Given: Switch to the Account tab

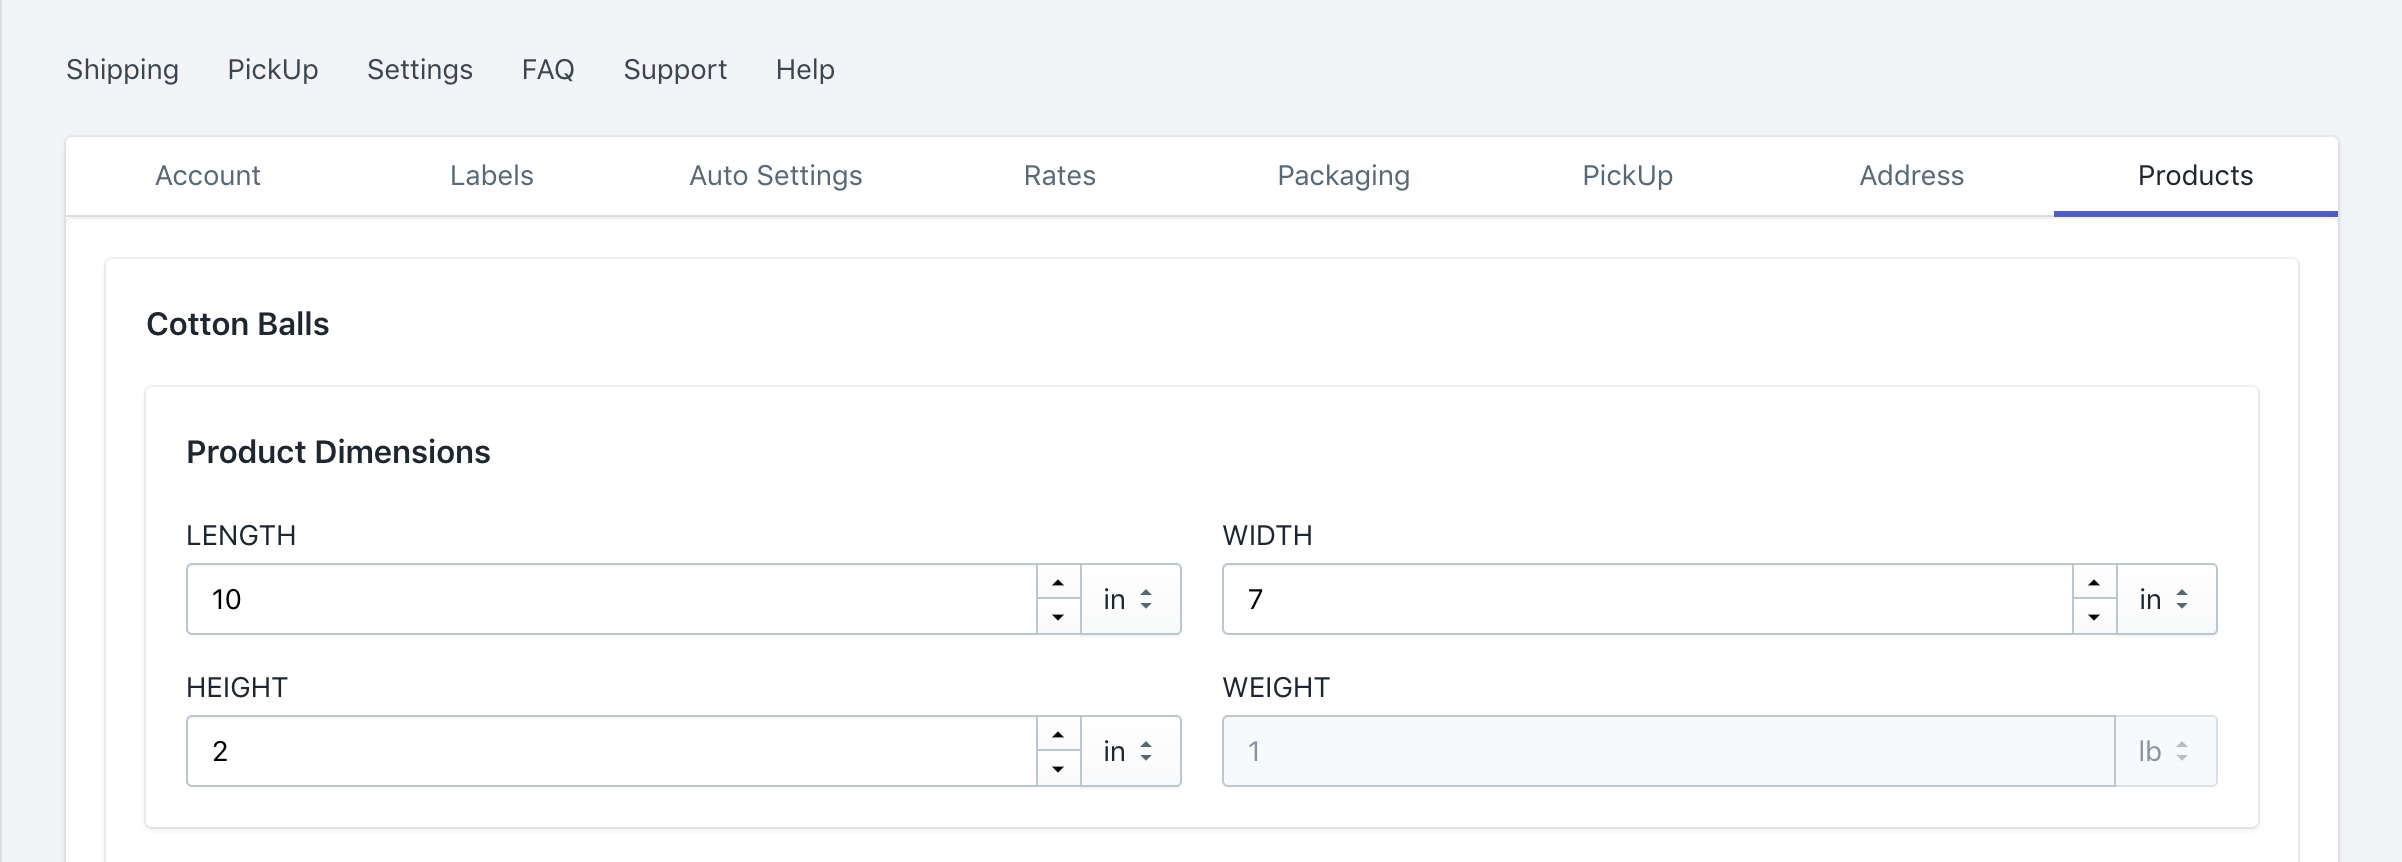Looking at the screenshot, I should 208,176.
